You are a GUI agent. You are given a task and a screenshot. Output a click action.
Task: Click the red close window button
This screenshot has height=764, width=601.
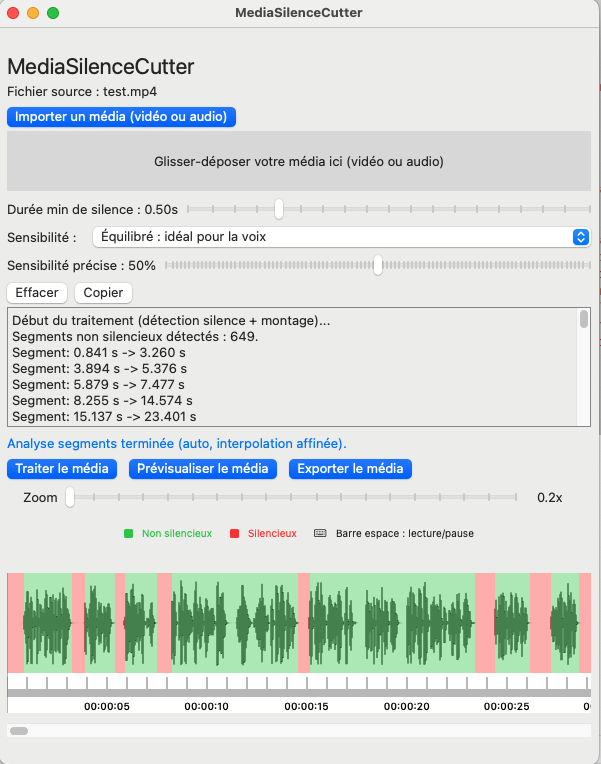point(13,13)
